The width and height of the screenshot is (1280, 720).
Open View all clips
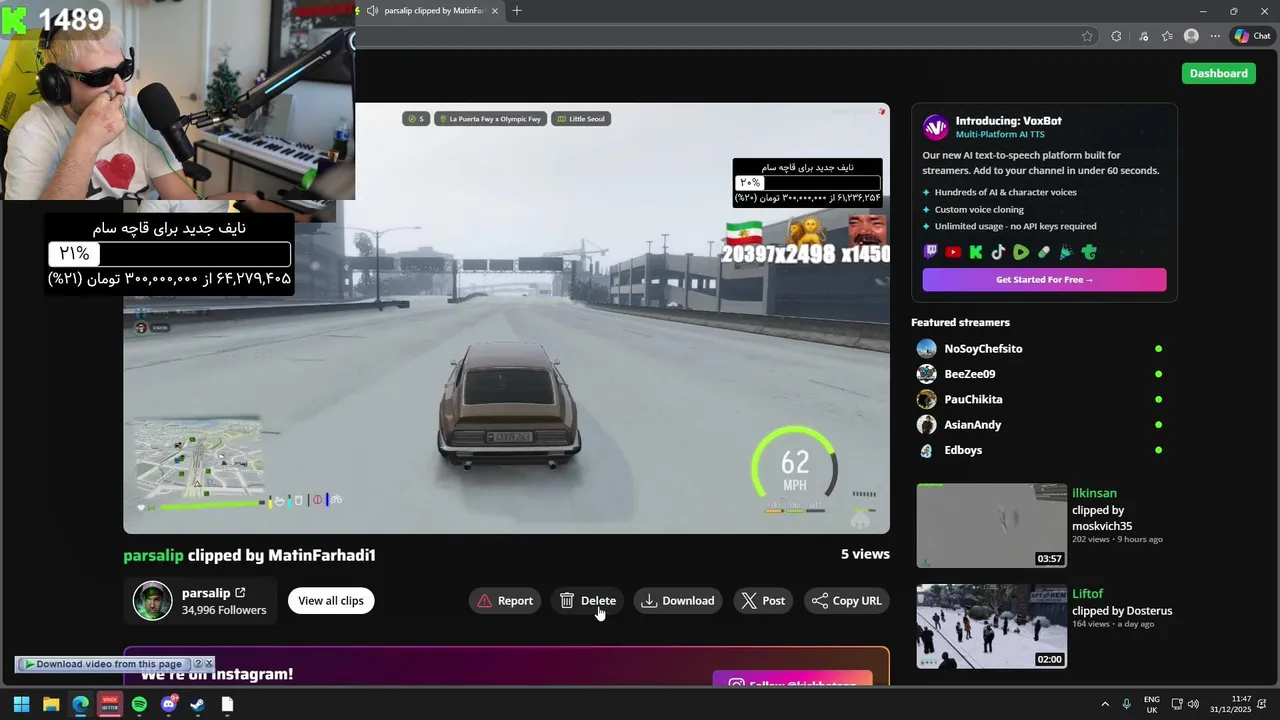pyautogui.click(x=331, y=601)
